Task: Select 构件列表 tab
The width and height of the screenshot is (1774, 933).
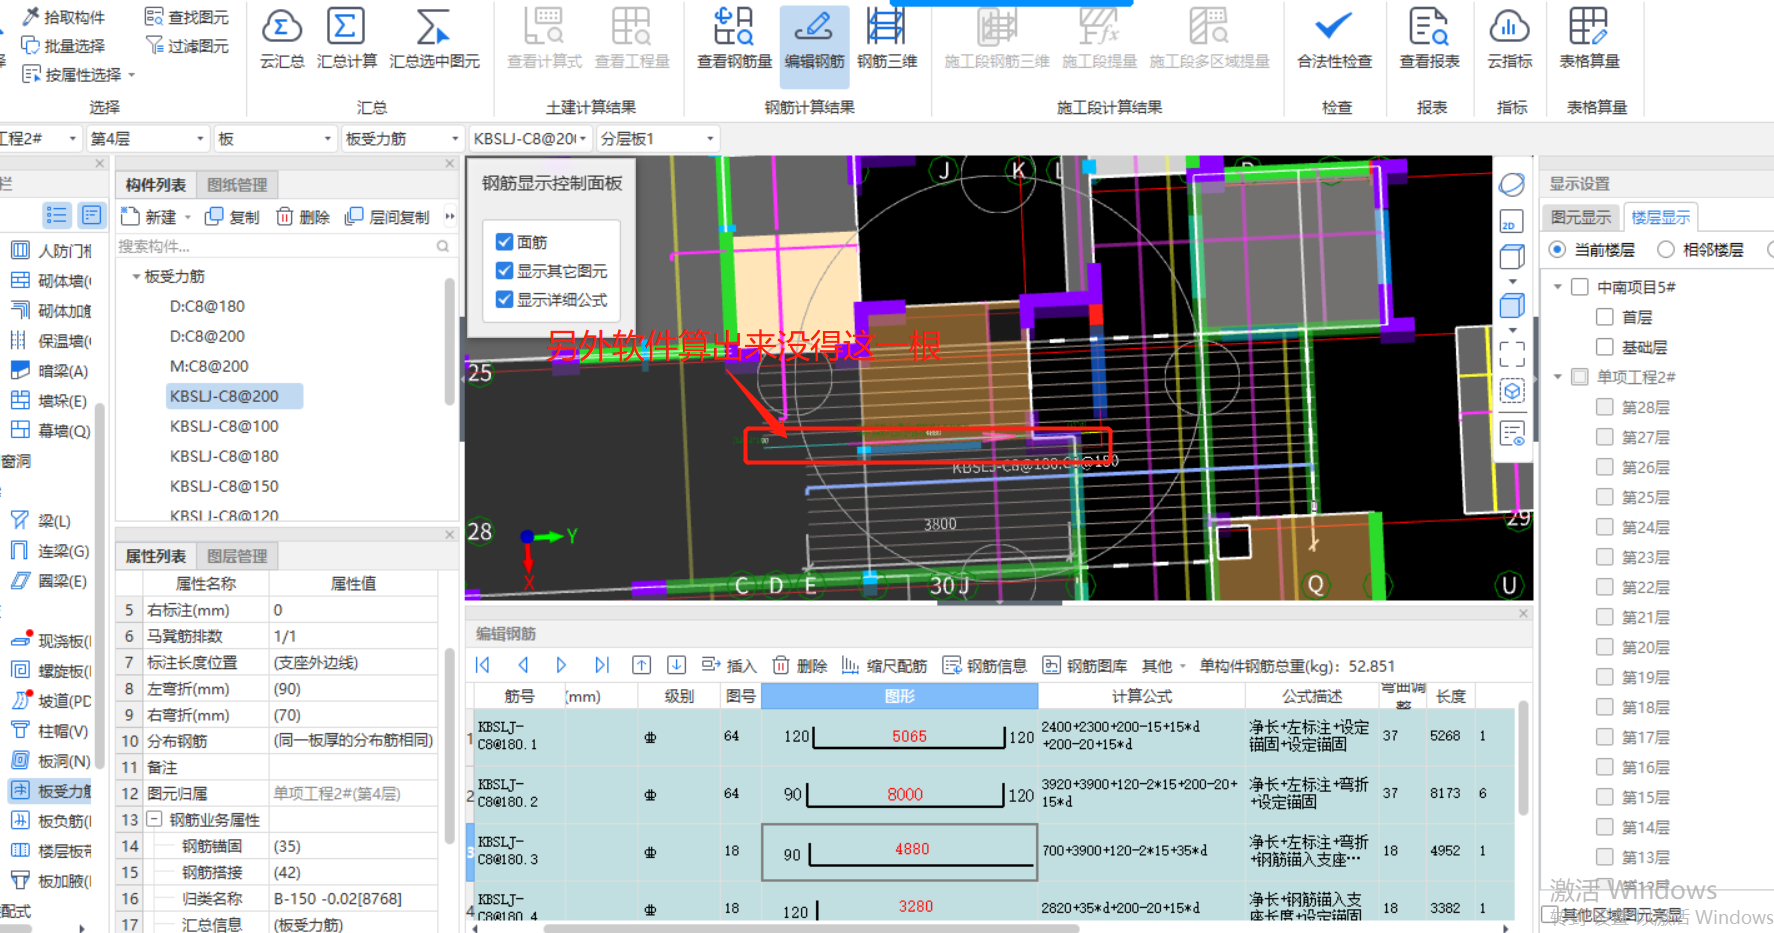Action: click(x=155, y=184)
